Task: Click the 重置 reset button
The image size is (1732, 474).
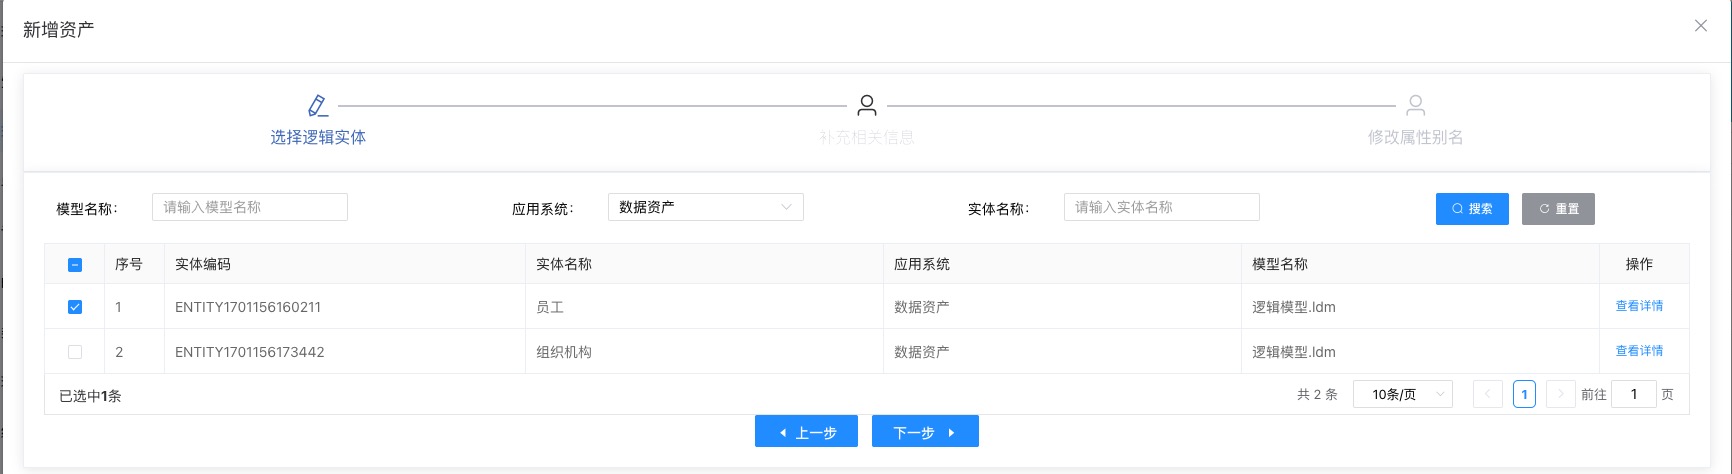Action: click(1558, 209)
